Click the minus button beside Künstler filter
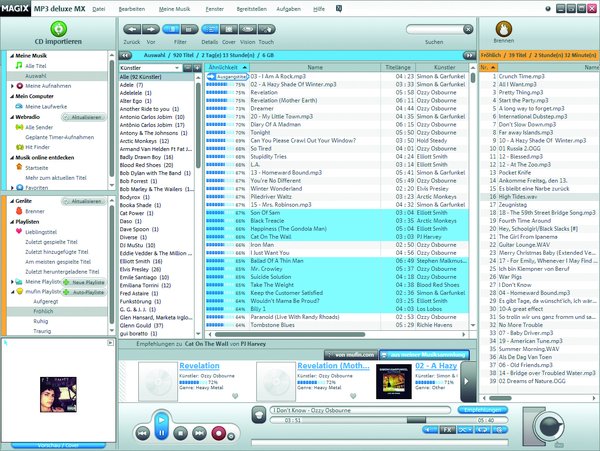This screenshot has height=451, width=600. tap(187, 68)
